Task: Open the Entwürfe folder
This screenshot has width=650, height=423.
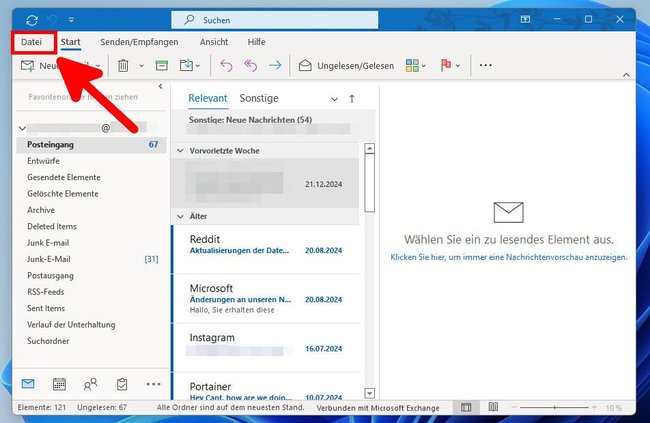Action: point(43,161)
